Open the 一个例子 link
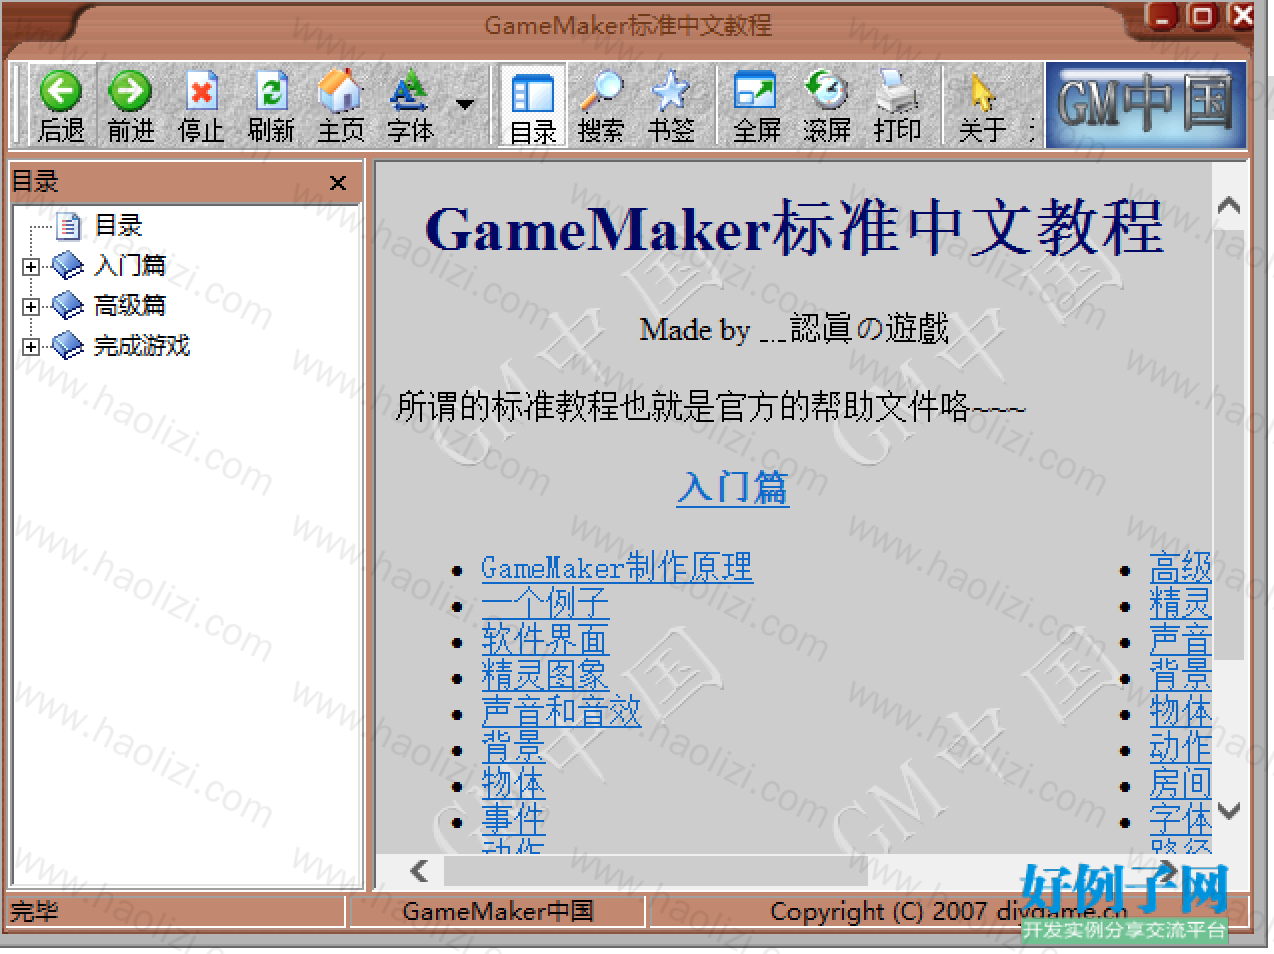 pos(545,603)
